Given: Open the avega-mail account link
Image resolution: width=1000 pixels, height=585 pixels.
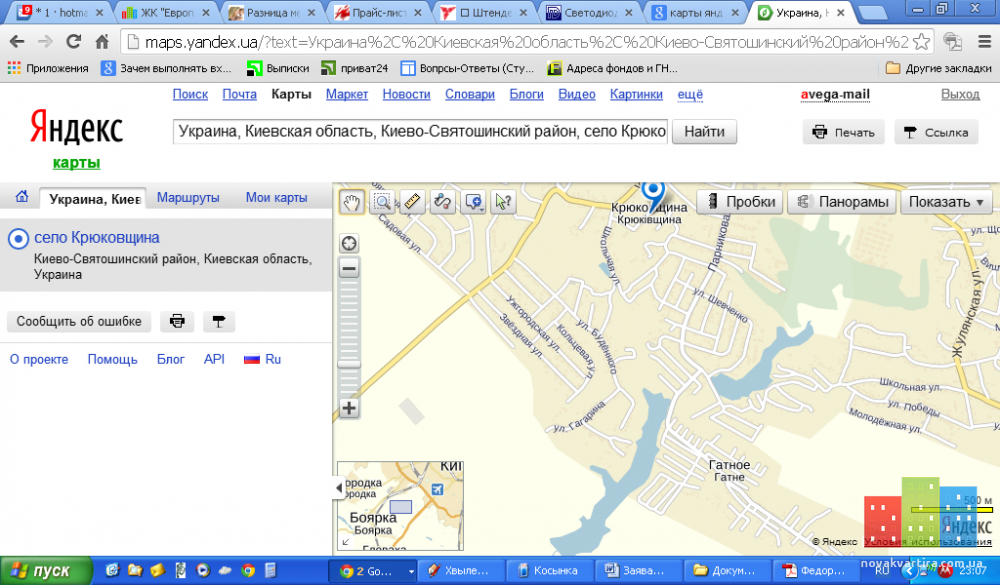Looking at the screenshot, I should [835, 94].
